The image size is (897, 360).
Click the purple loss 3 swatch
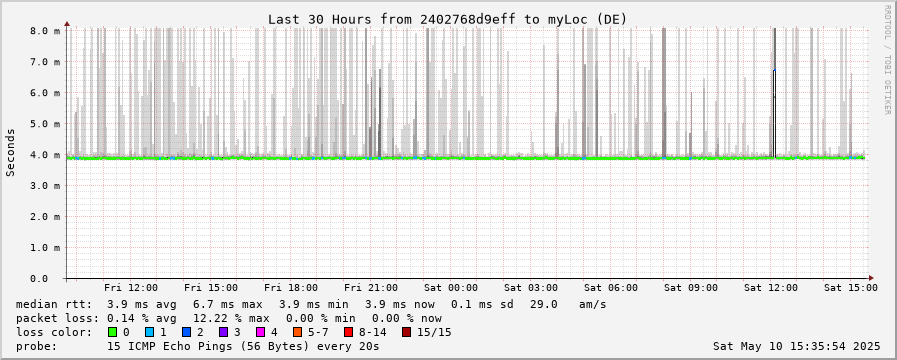[x=223, y=332]
